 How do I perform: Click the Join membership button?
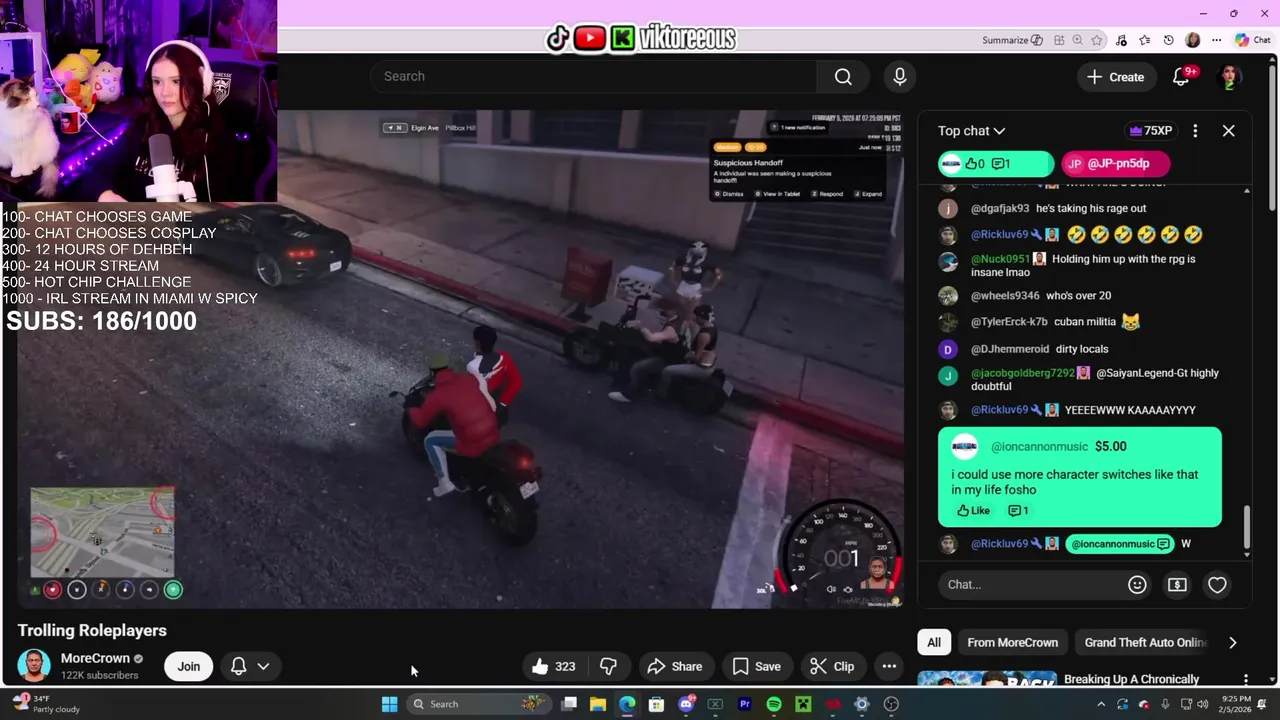tap(189, 666)
